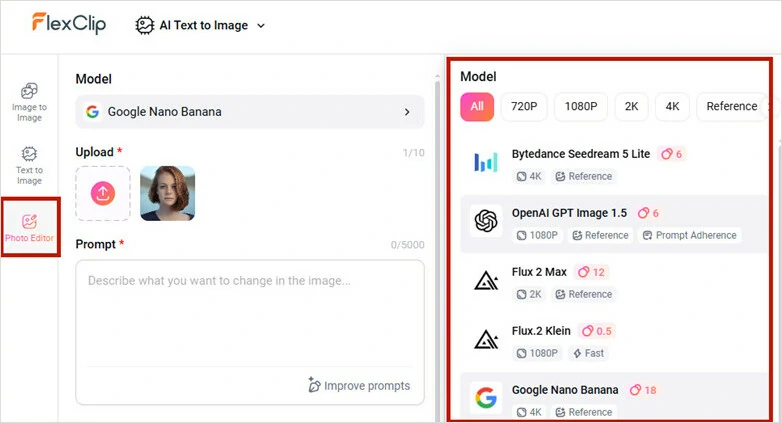Click the Google logo in model list

(486, 398)
